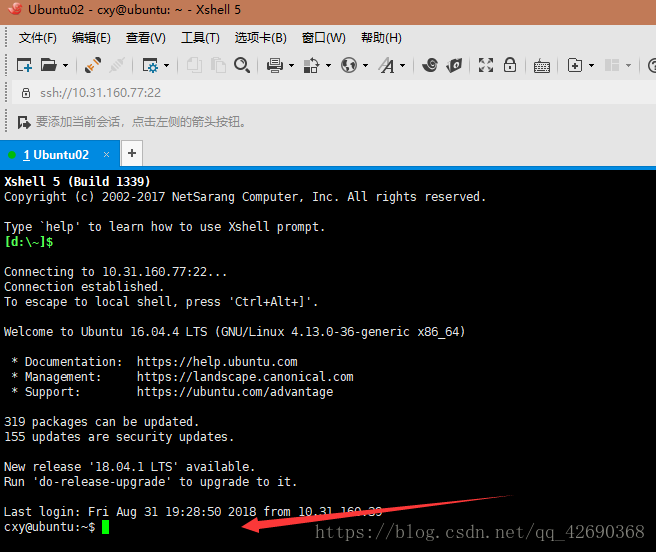Open session Properties gear icon
Viewport: 656px width, 552px height.
(150, 65)
